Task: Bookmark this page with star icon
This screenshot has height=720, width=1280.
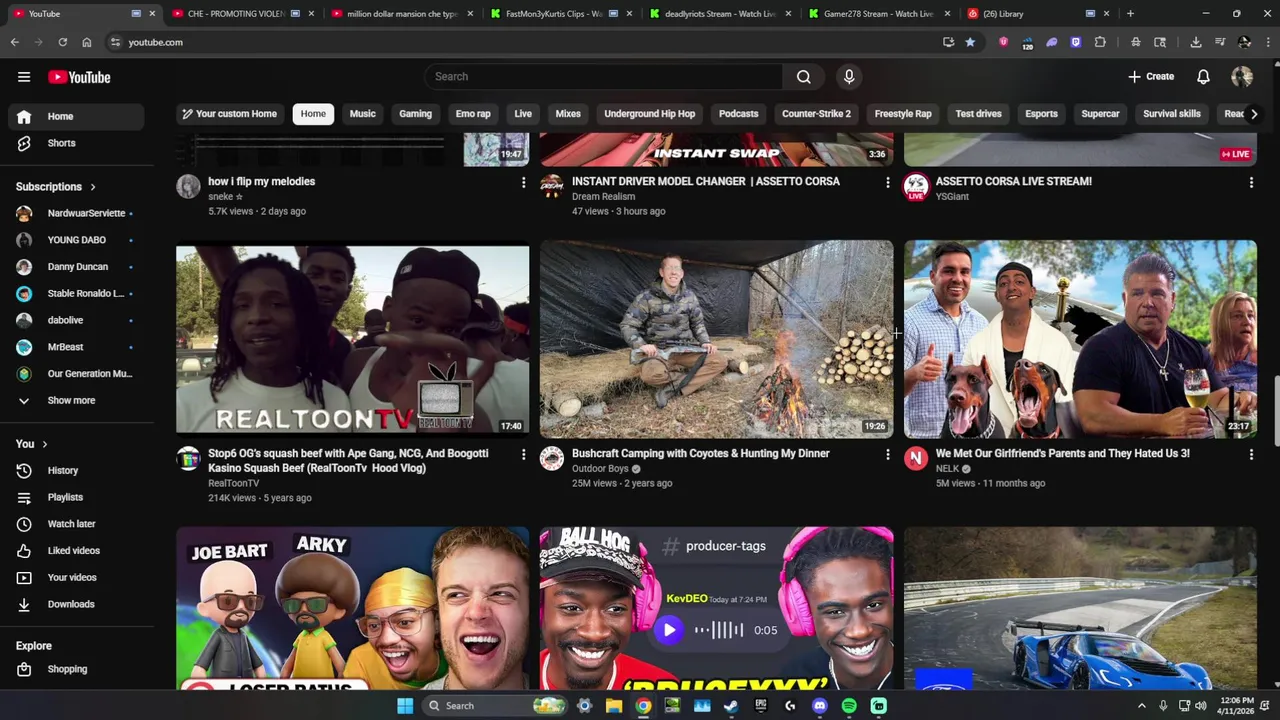Action: tap(970, 42)
